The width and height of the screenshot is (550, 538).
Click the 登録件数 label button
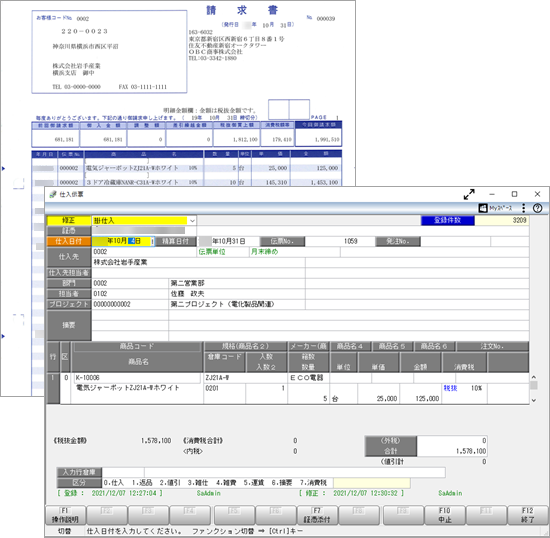click(448, 220)
